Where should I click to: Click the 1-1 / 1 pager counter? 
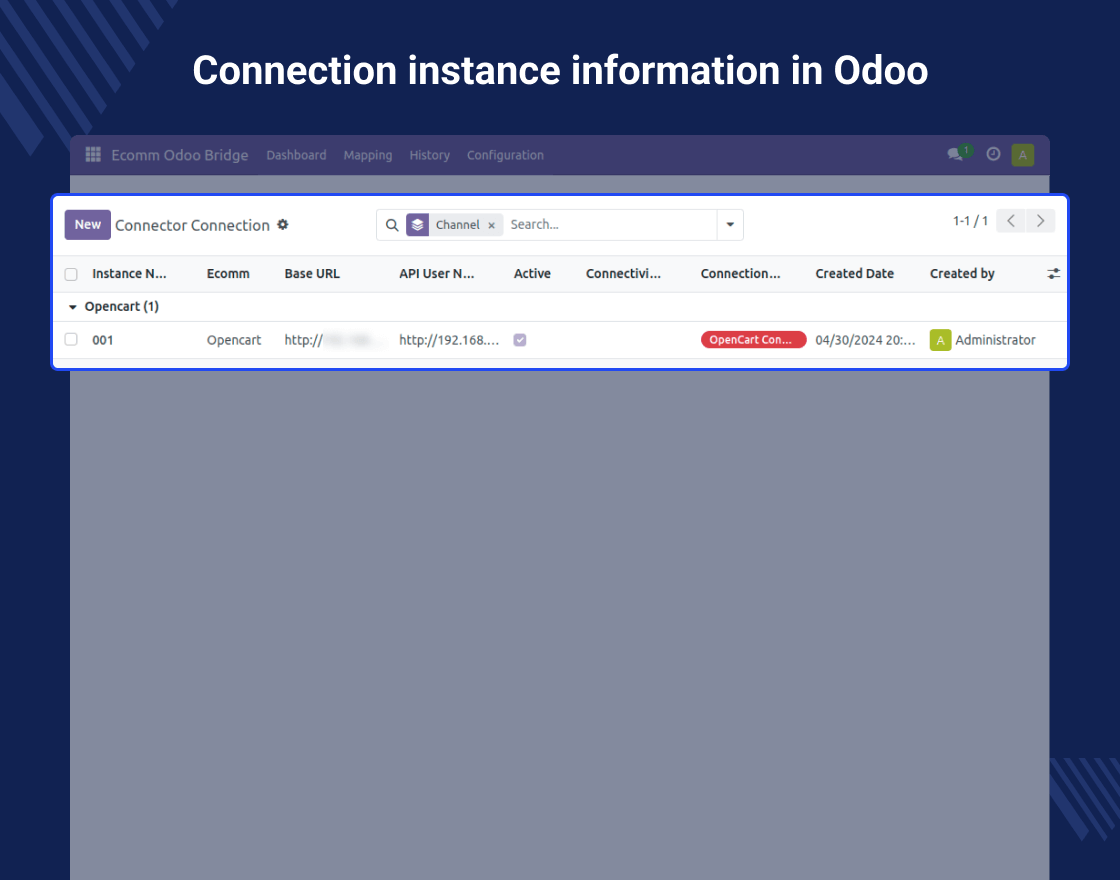pos(970,221)
